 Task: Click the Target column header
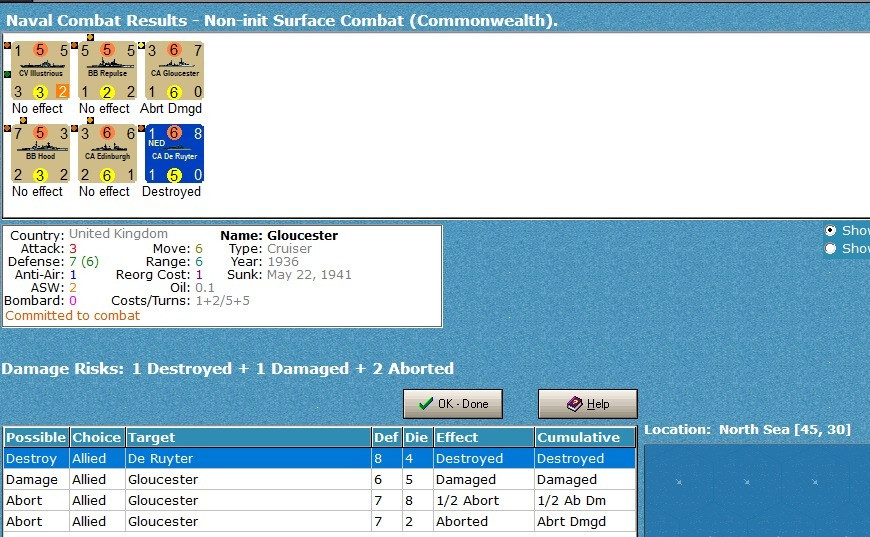pos(248,437)
